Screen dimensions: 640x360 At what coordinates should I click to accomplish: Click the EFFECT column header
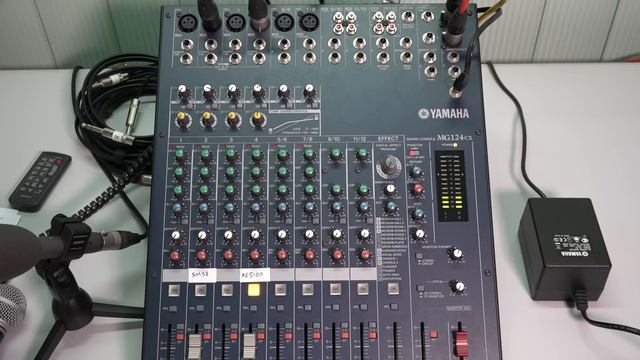click(x=388, y=139)
